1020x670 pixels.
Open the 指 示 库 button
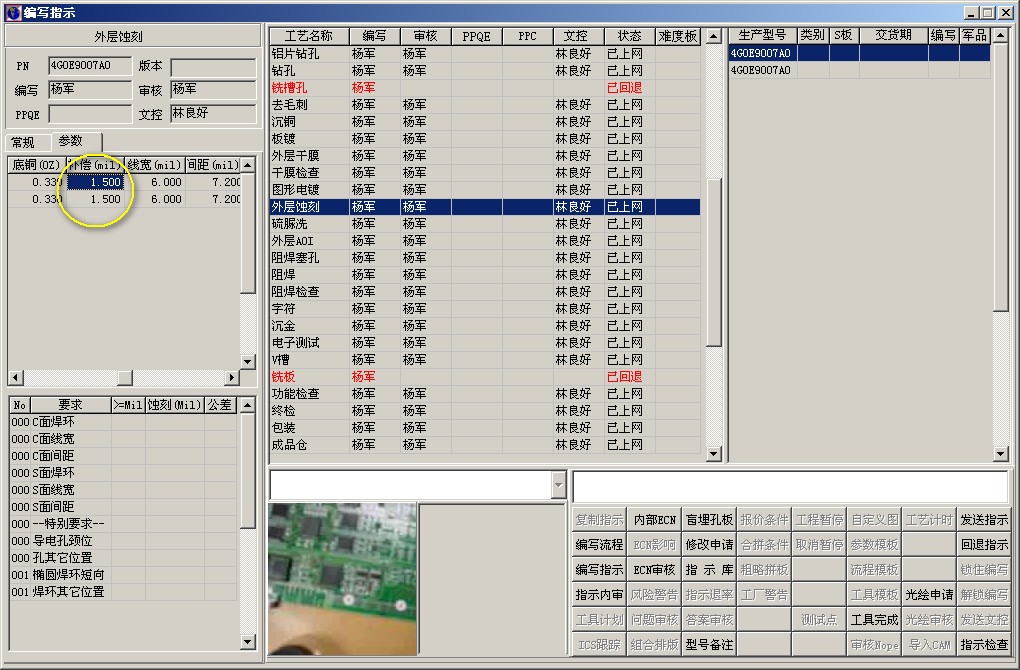(x=709, y=570)
